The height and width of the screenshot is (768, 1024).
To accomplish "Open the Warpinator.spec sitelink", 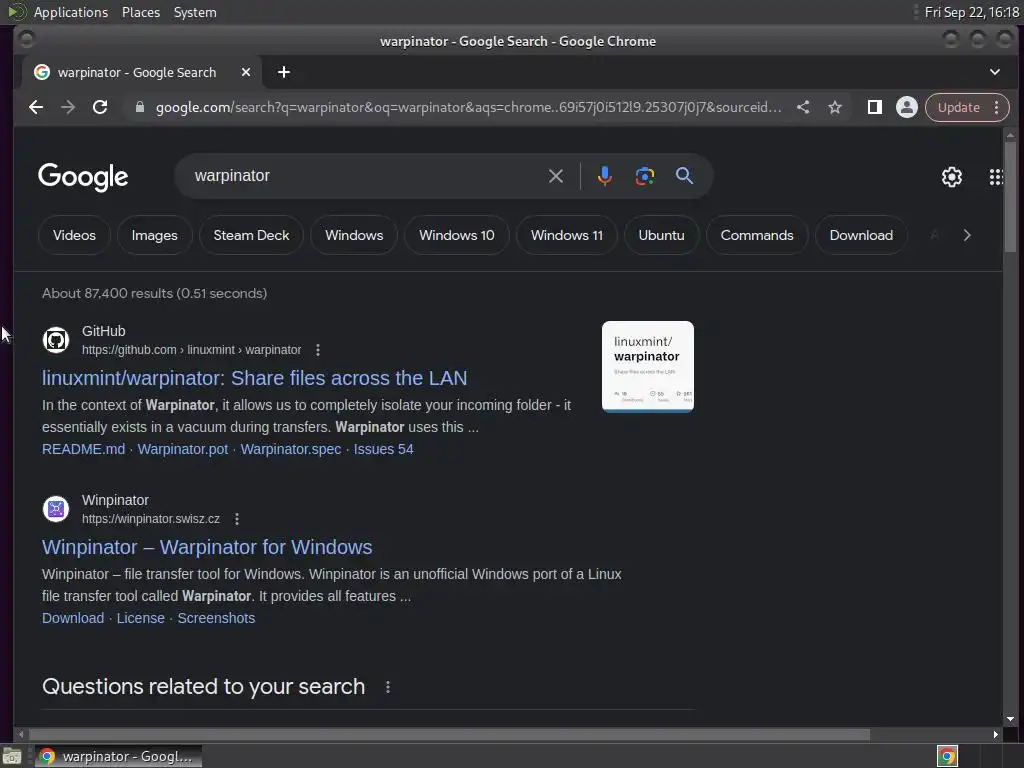I will point(291,449).
